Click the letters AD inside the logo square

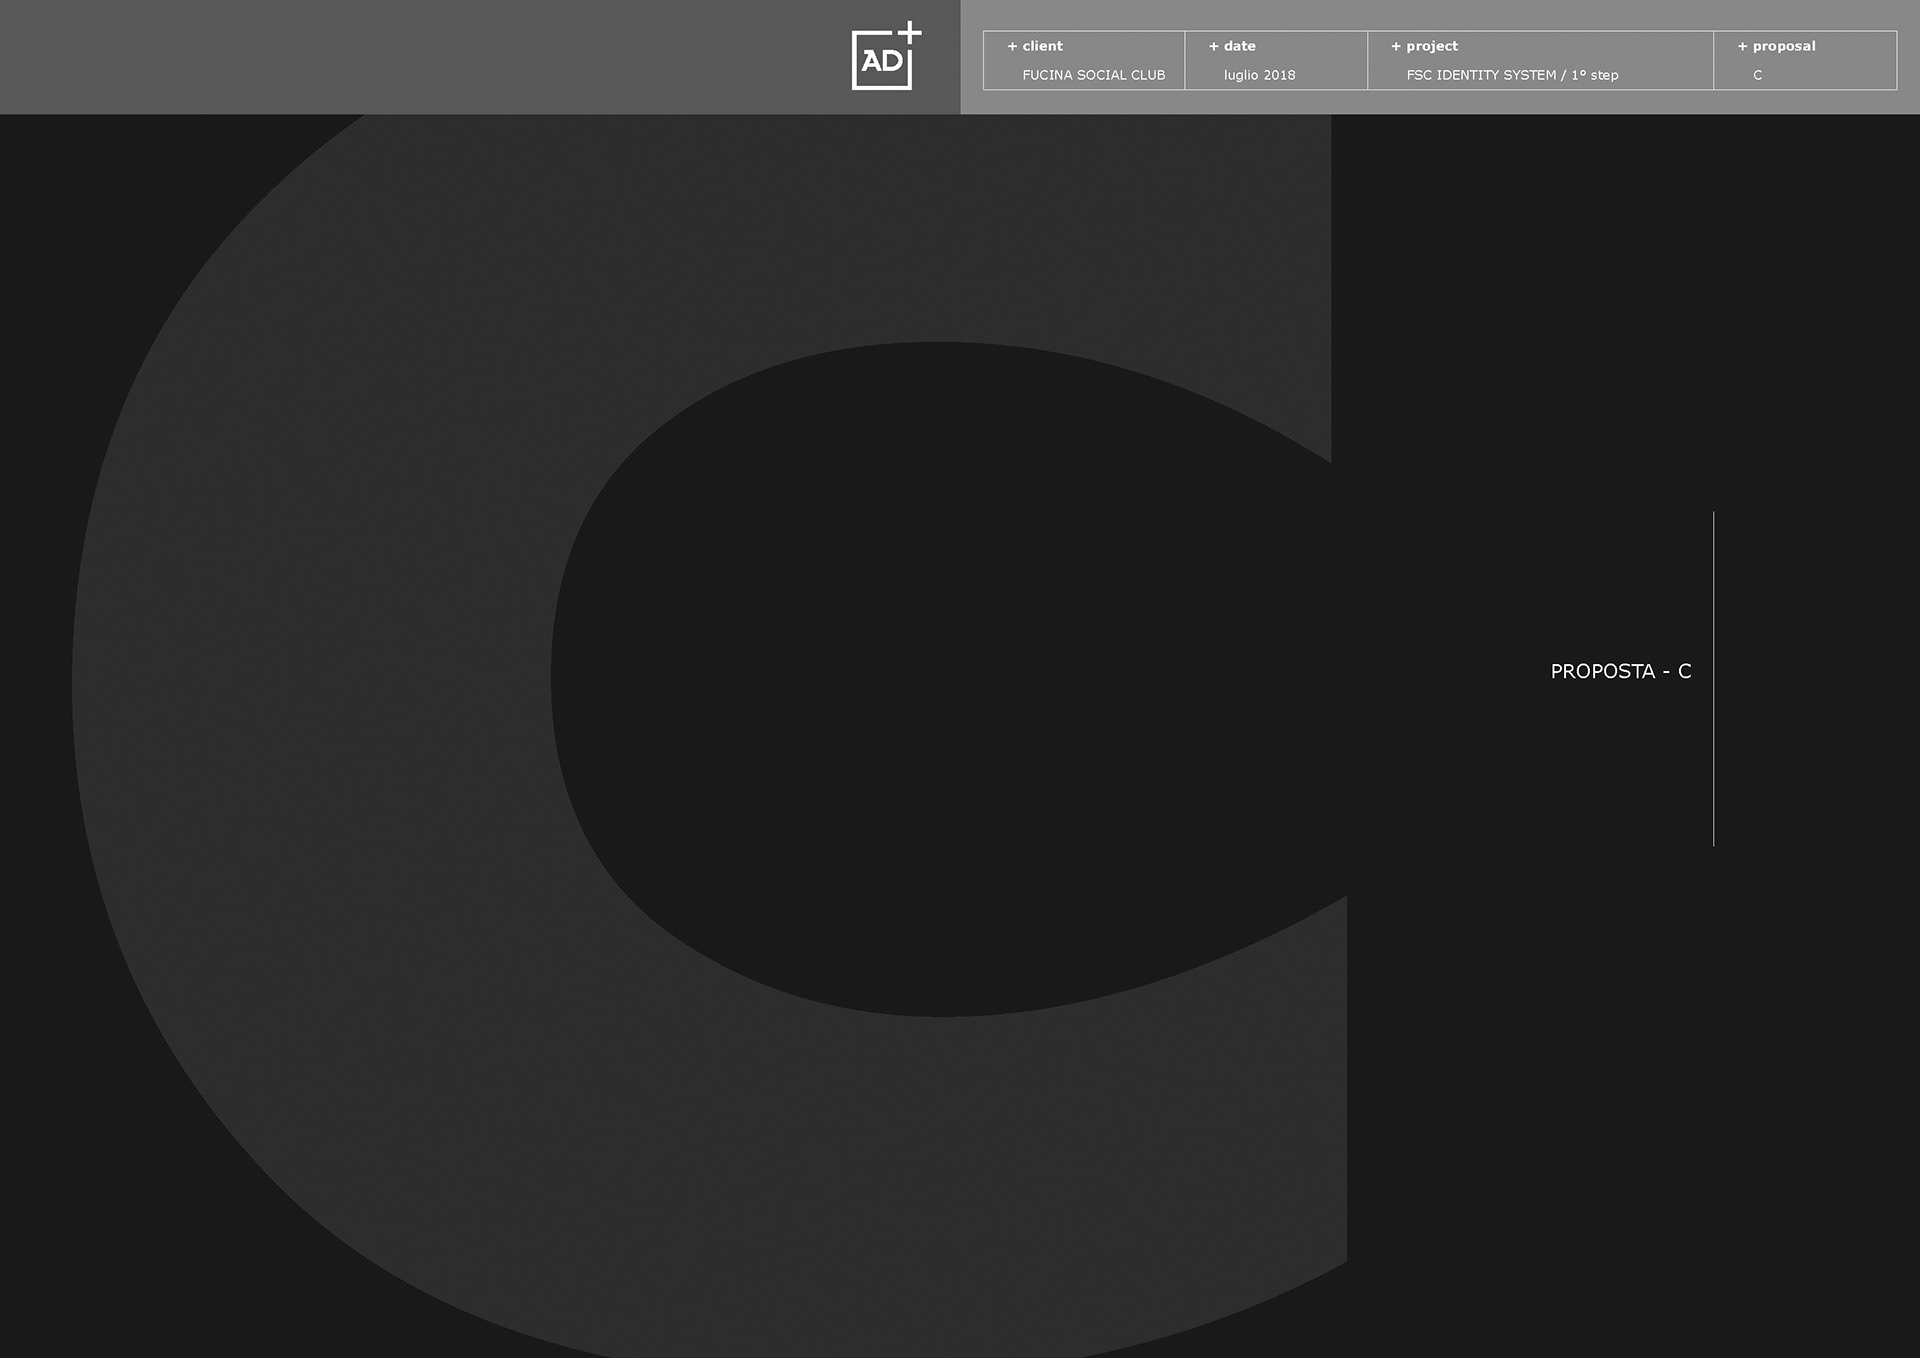pyautogui.click(x=881, y=62)
